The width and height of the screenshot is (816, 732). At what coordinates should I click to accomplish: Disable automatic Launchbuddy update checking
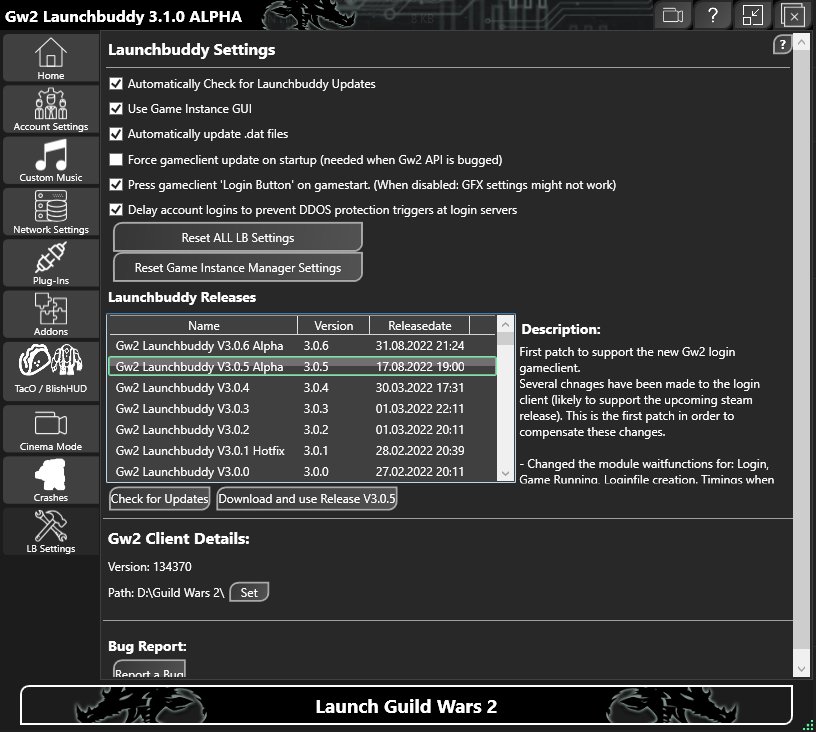point(116,84)
